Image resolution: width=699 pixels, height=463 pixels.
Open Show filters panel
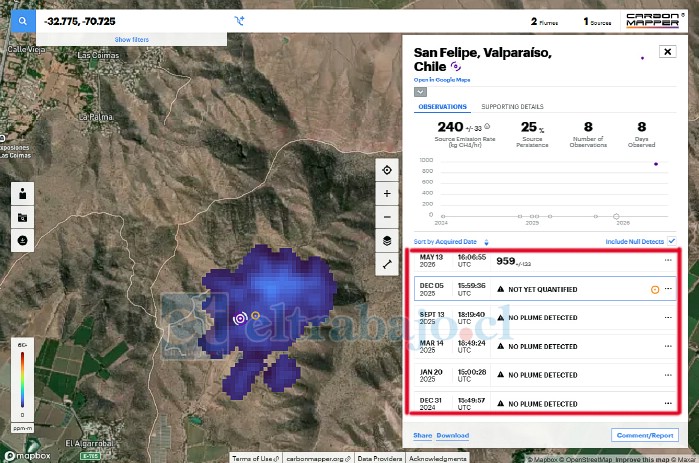point(132,39)
